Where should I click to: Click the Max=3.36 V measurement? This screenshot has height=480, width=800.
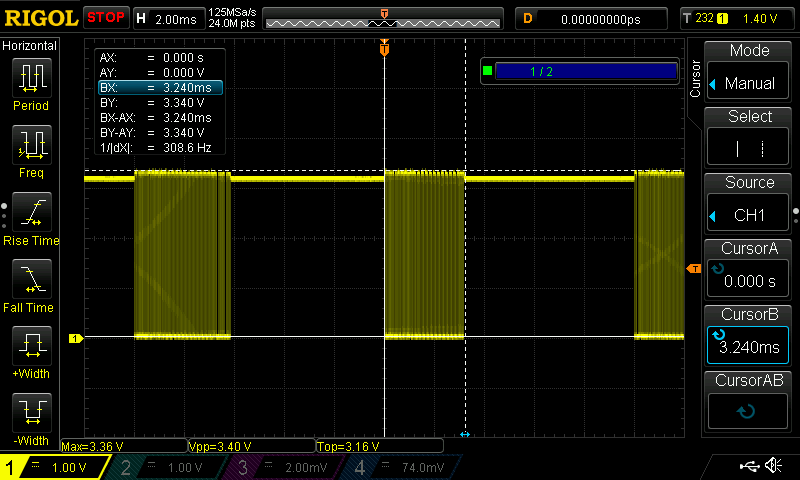click(x=124, y=446)
